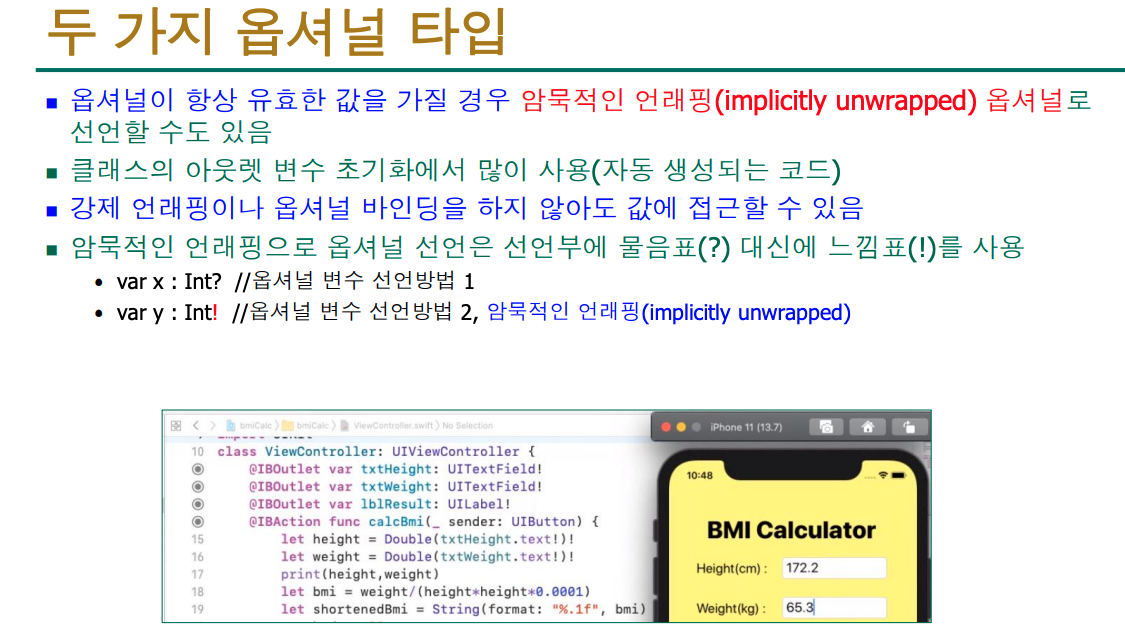Click line number 16 in gutter
This screenshot has height=641, width=1125.
click(x=197, y=557)
